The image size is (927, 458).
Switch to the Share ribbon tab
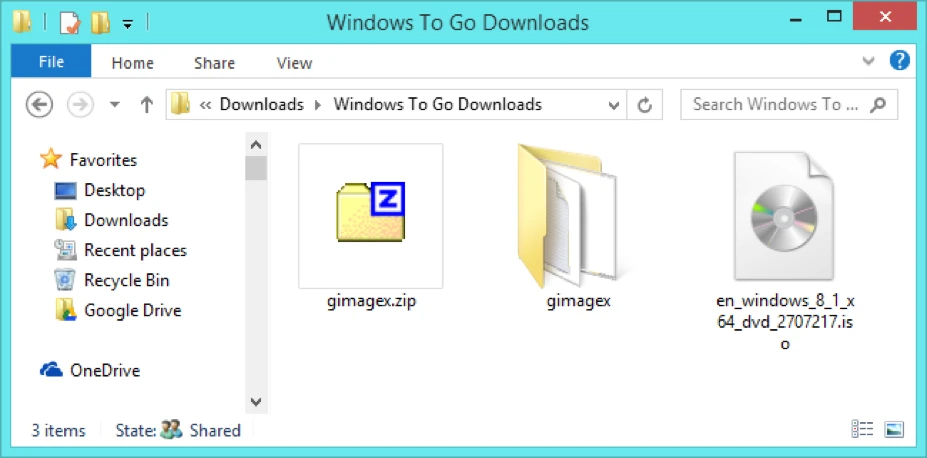[214, 63]
